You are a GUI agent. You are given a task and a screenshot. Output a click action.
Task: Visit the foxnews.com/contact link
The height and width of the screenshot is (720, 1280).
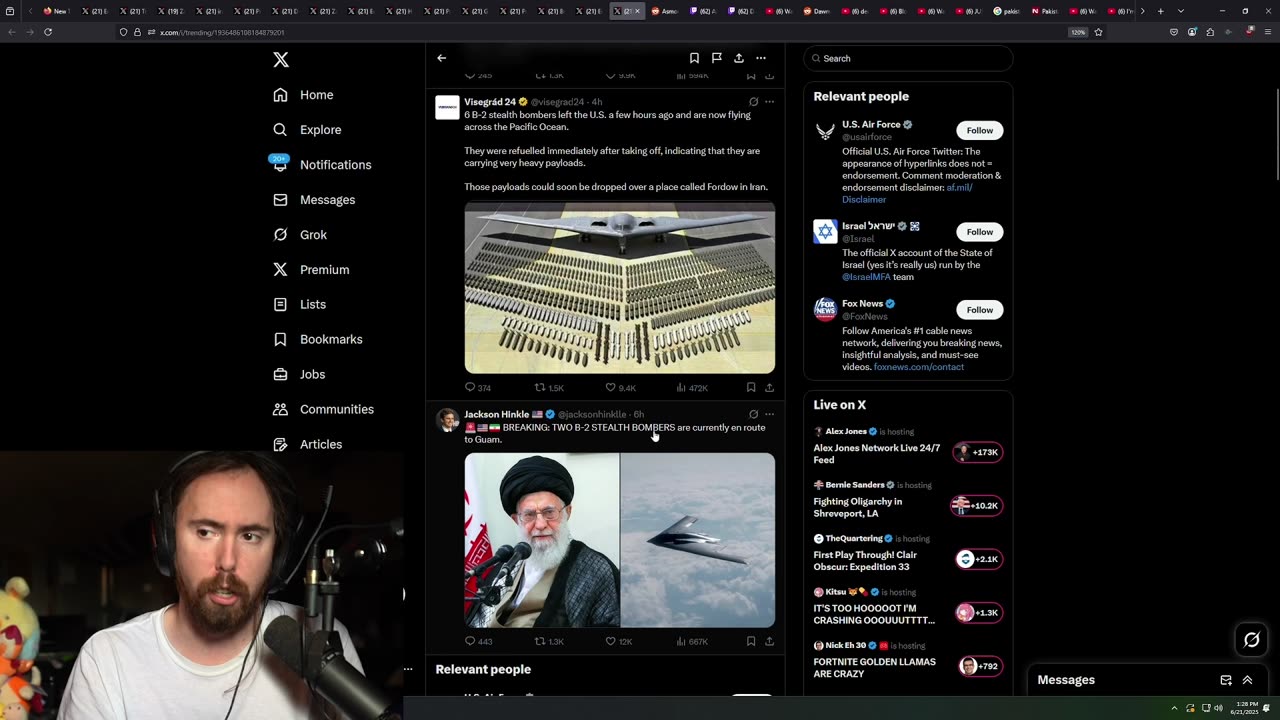pos(919,367)
